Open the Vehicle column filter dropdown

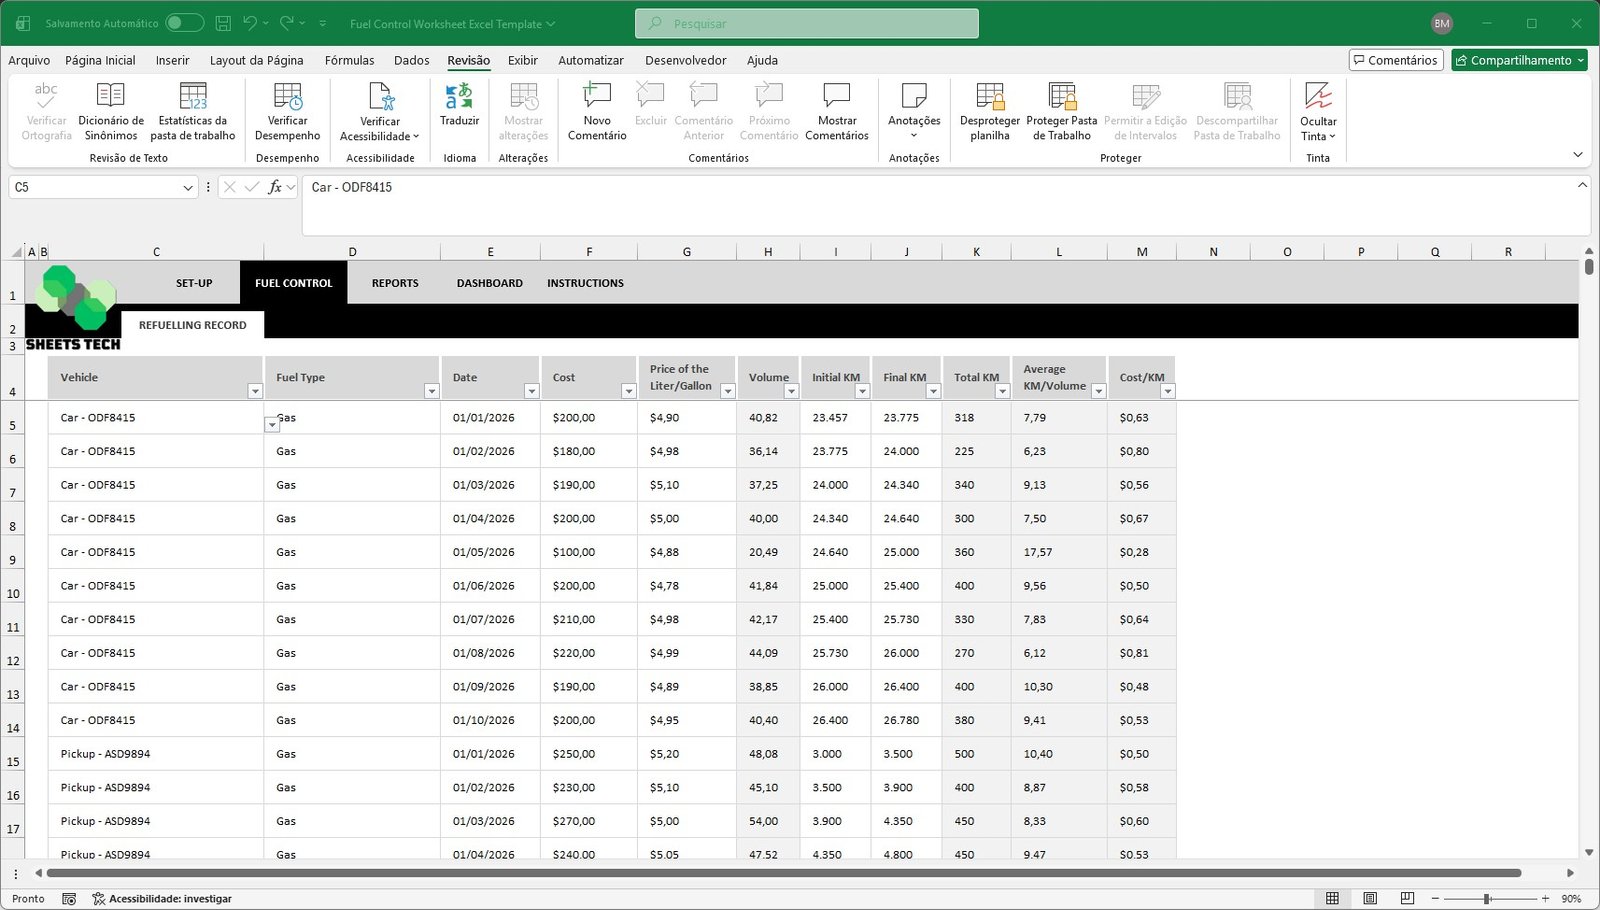pyautogui.click(x=255, y=391)
